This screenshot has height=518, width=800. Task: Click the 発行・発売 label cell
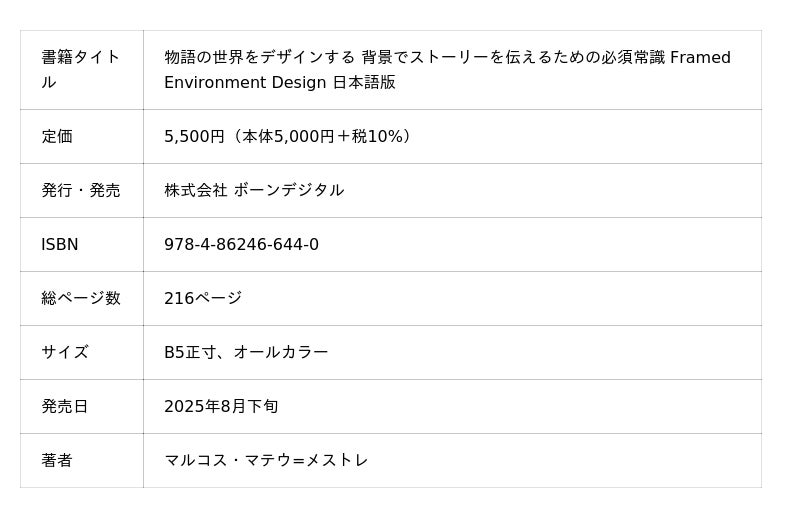tap(82, 190)
